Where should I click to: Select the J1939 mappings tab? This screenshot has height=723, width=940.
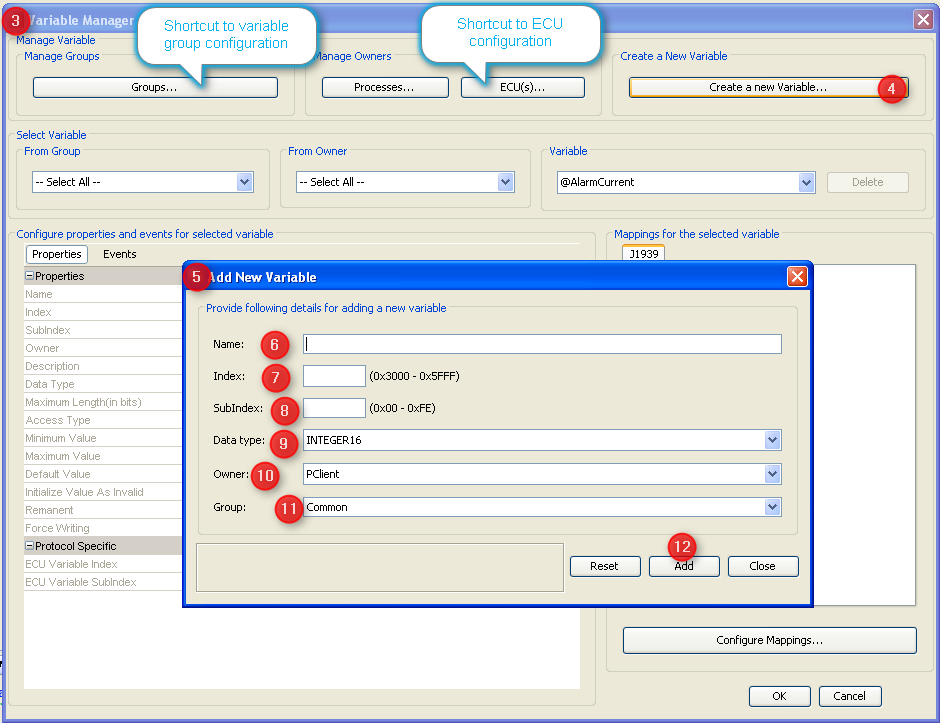(643, 253)
